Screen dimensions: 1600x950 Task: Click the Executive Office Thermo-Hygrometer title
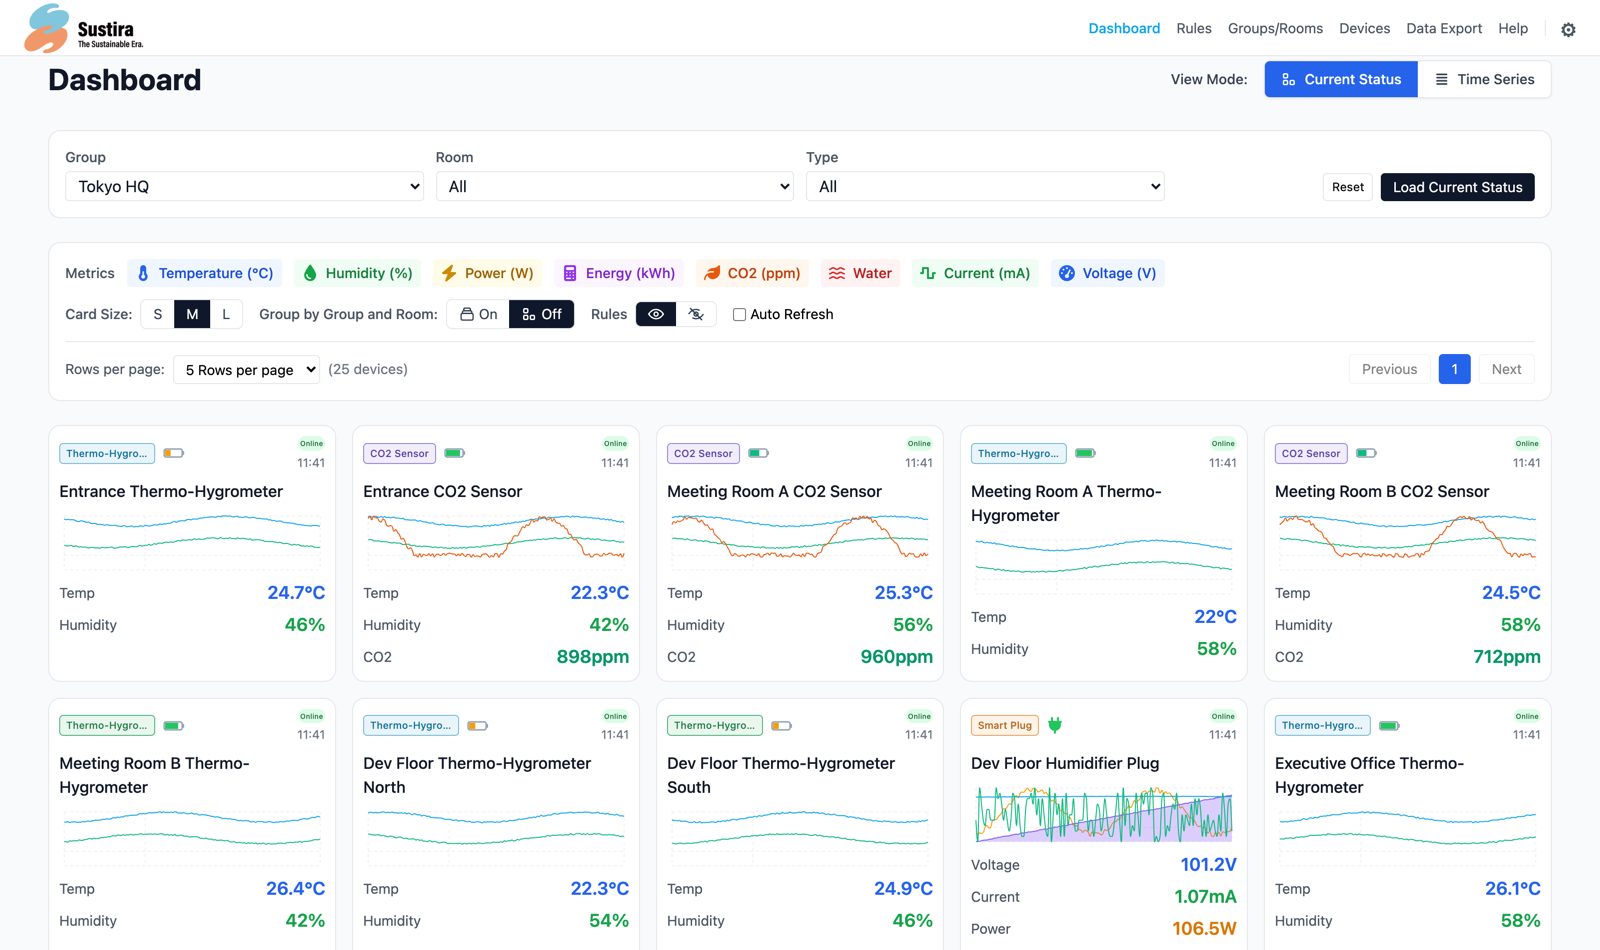(x=1369, y=775)
